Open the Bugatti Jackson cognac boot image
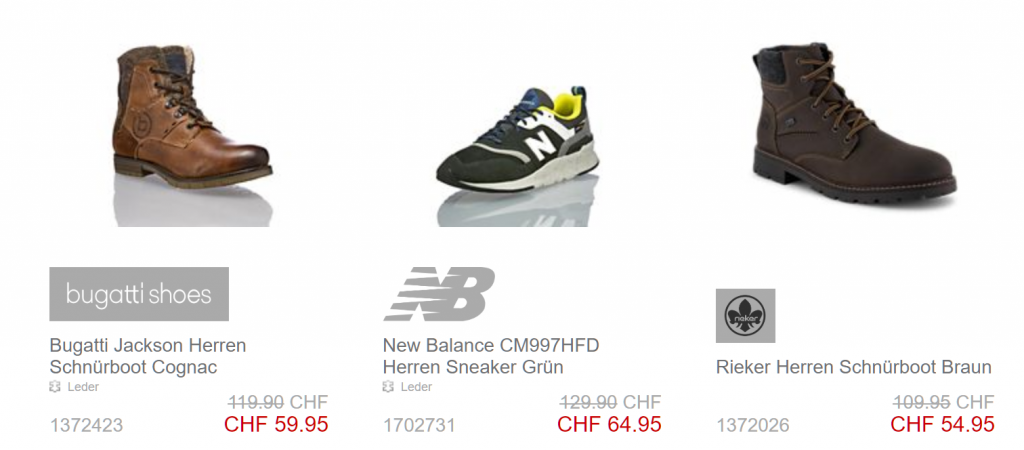This screenshot has height=450, width=1024. click(194, 136)
